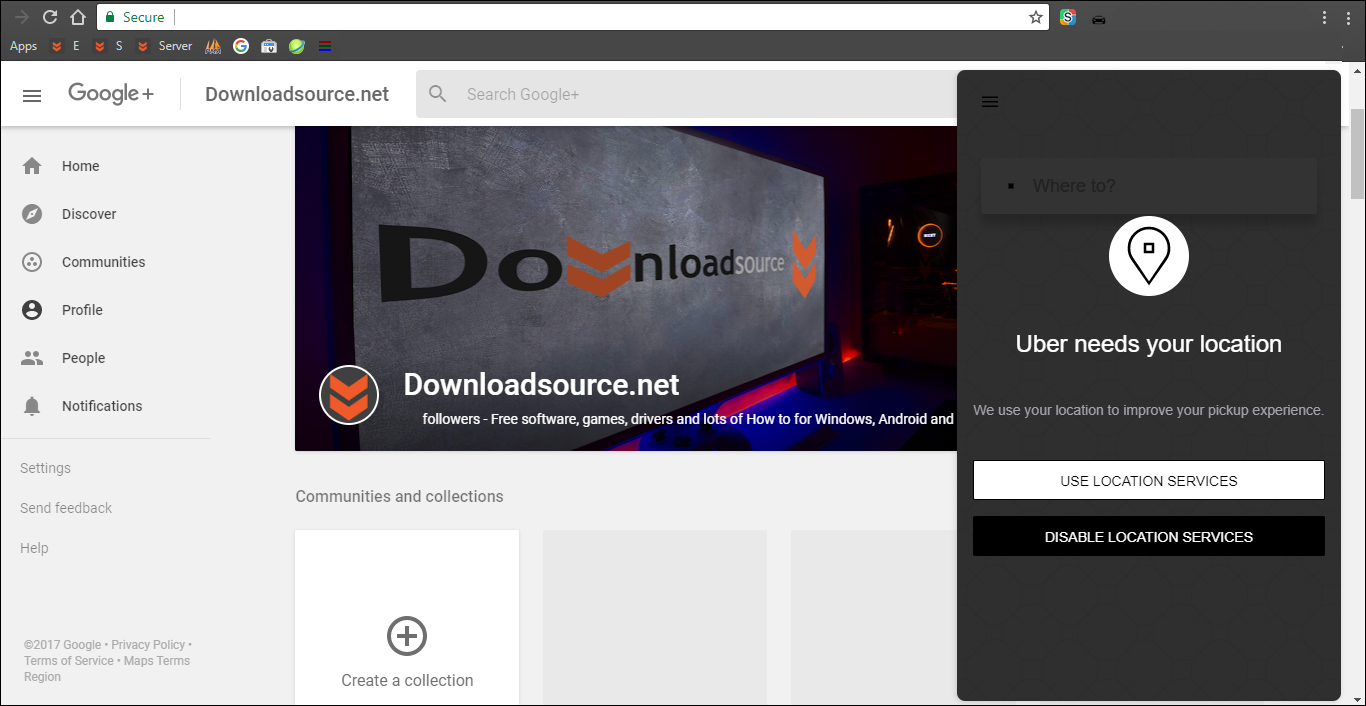Reload the page with refresh icon
The height and width of the screenshot is (706, 1366).
(50, 17)
